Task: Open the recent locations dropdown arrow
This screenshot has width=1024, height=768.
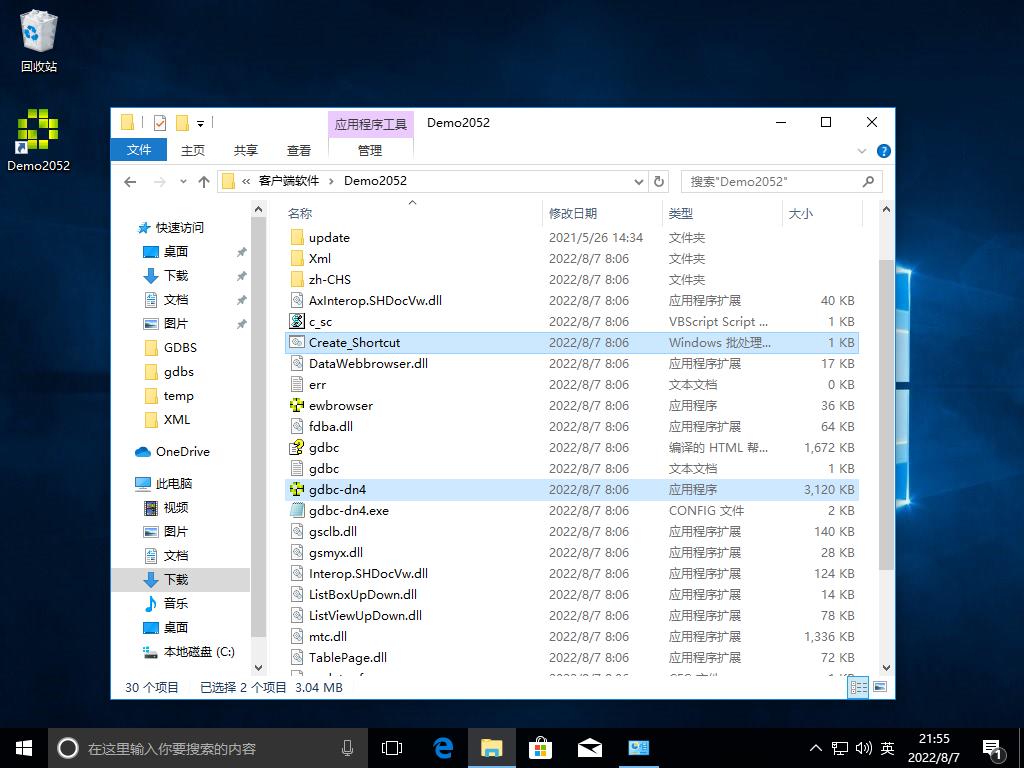Action: click(x=182, y=182)
